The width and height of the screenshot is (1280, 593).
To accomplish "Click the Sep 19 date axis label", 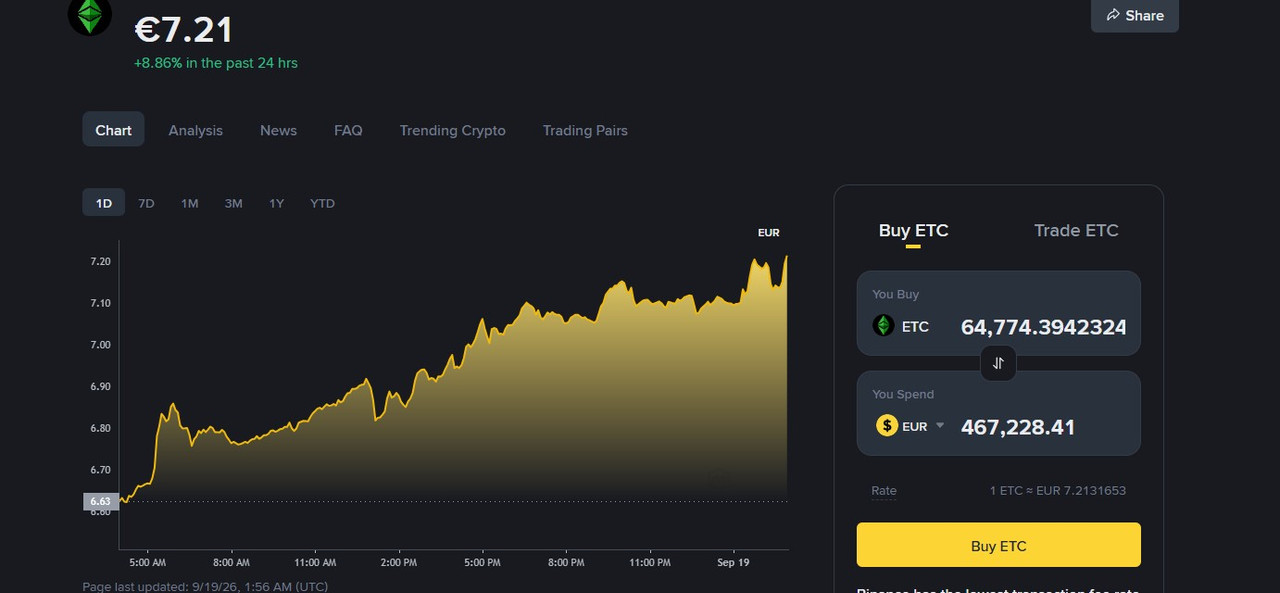I will pyautogui.click(x=733, y=563).
